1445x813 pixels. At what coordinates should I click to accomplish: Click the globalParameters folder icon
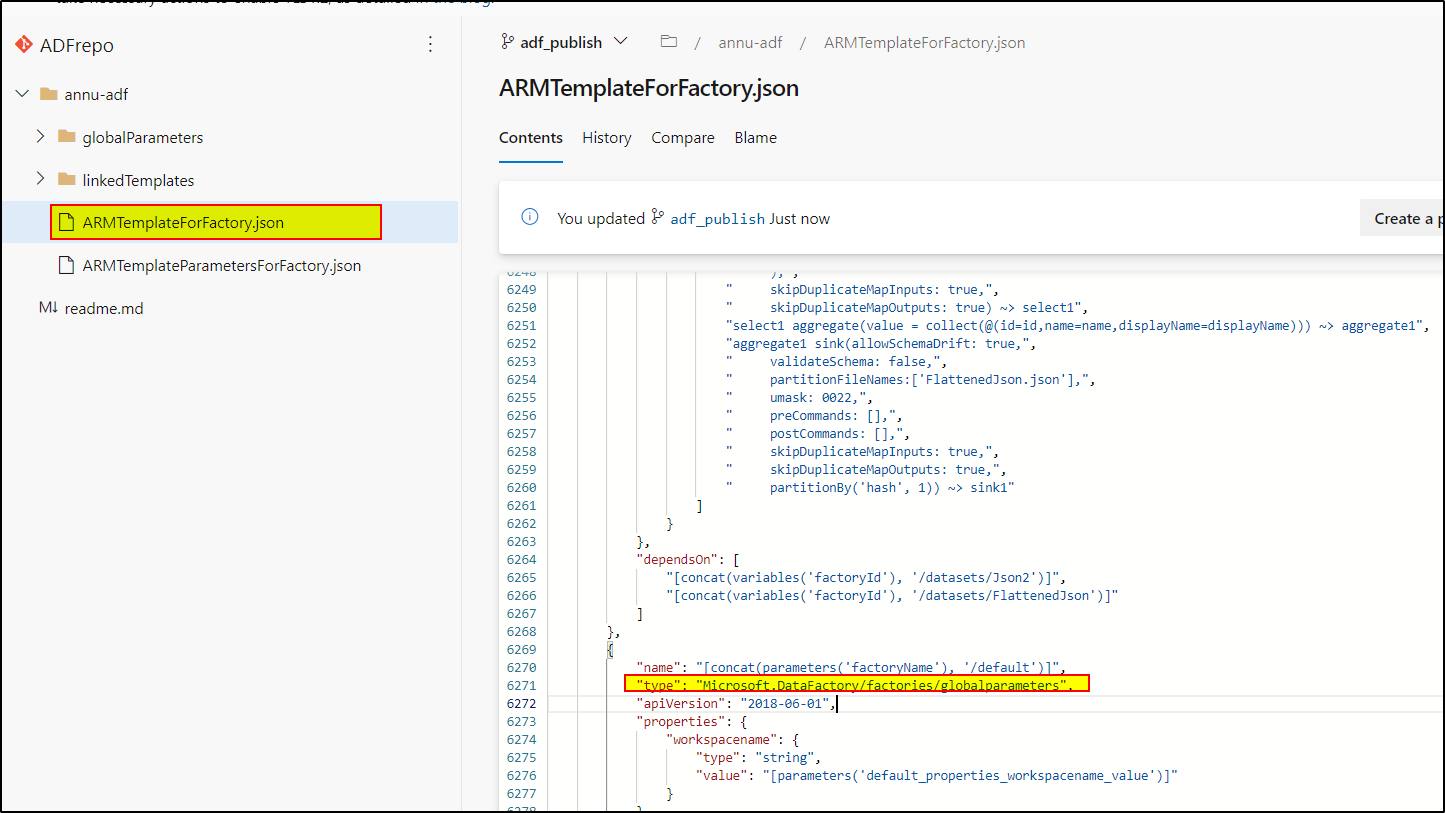coord(67,137)
